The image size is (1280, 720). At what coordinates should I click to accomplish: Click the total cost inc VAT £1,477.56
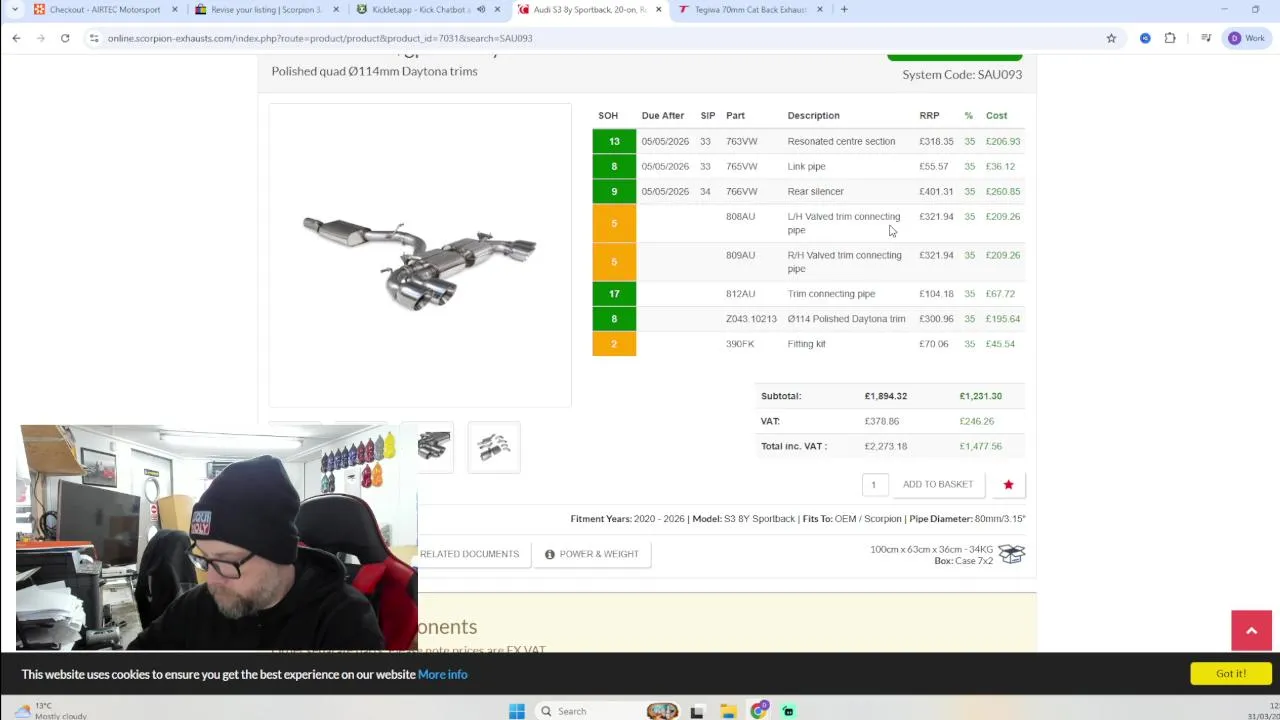[980, 446]
